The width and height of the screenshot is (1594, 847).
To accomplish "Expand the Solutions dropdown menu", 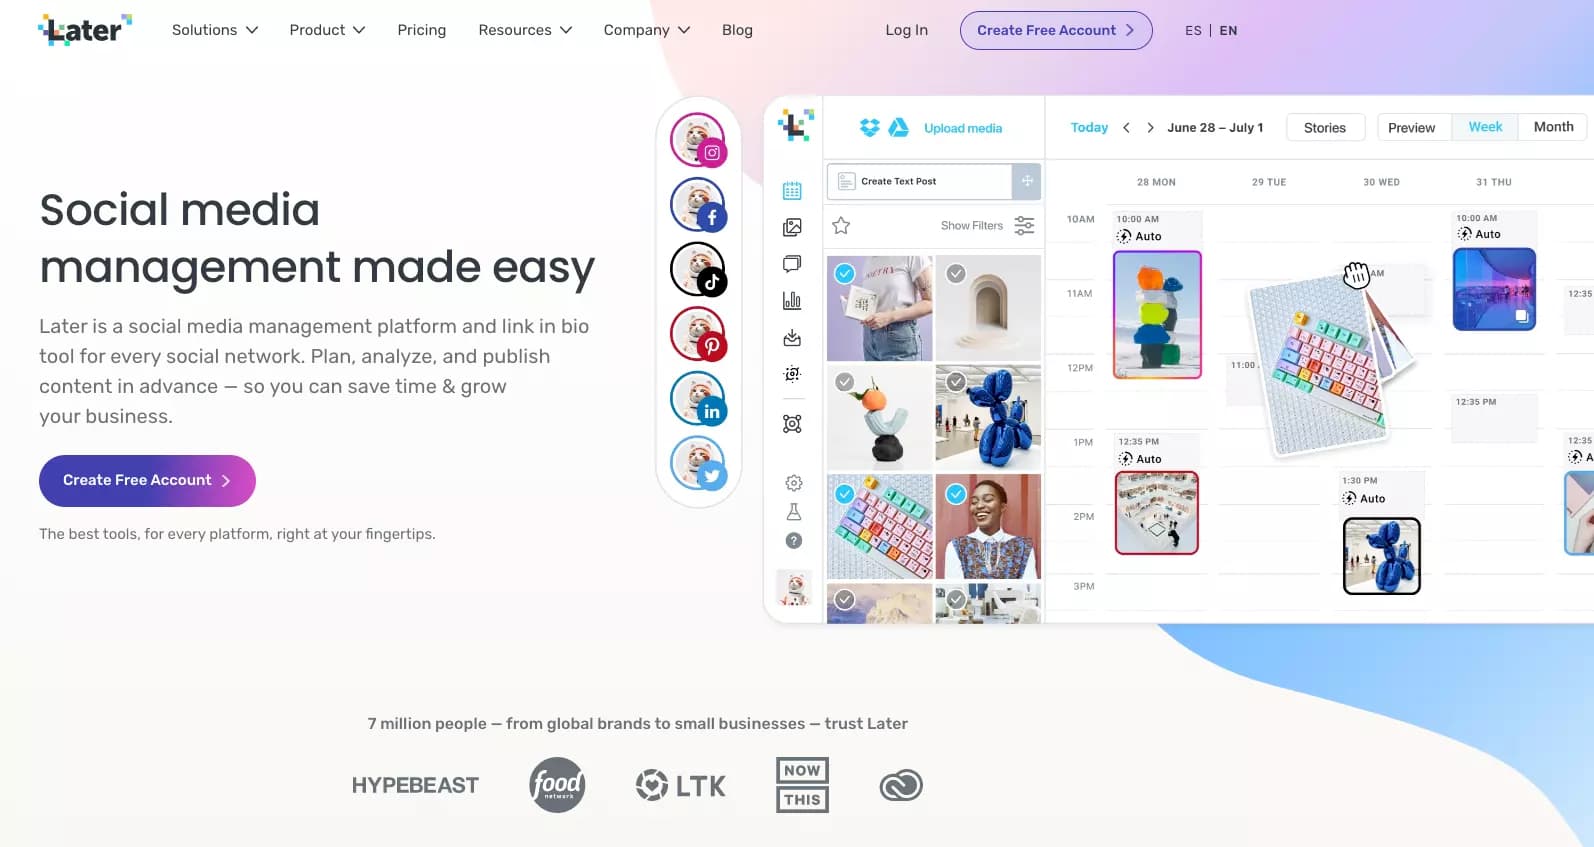I will 214,30.
